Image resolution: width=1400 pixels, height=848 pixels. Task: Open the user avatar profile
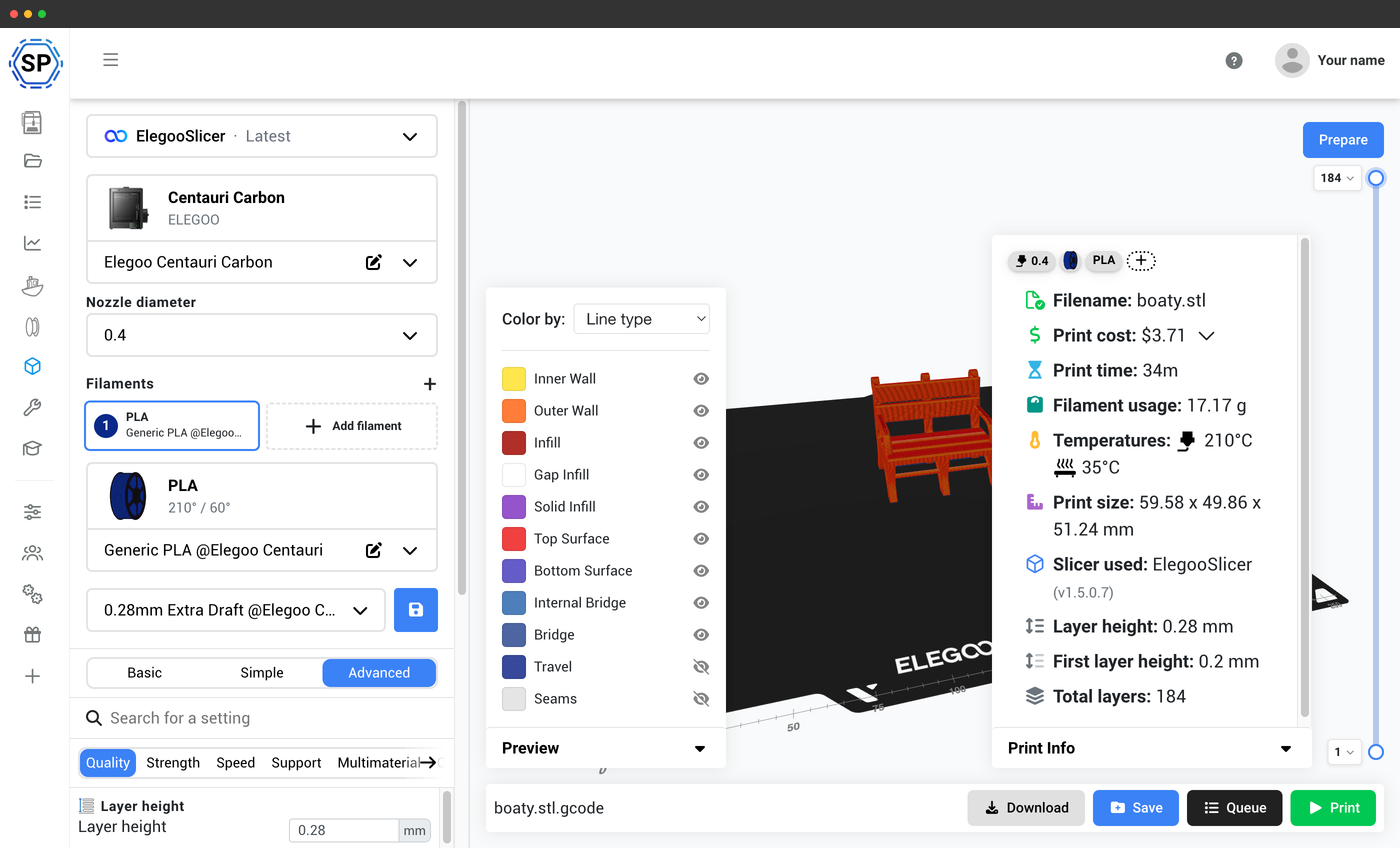[1292, 60]
